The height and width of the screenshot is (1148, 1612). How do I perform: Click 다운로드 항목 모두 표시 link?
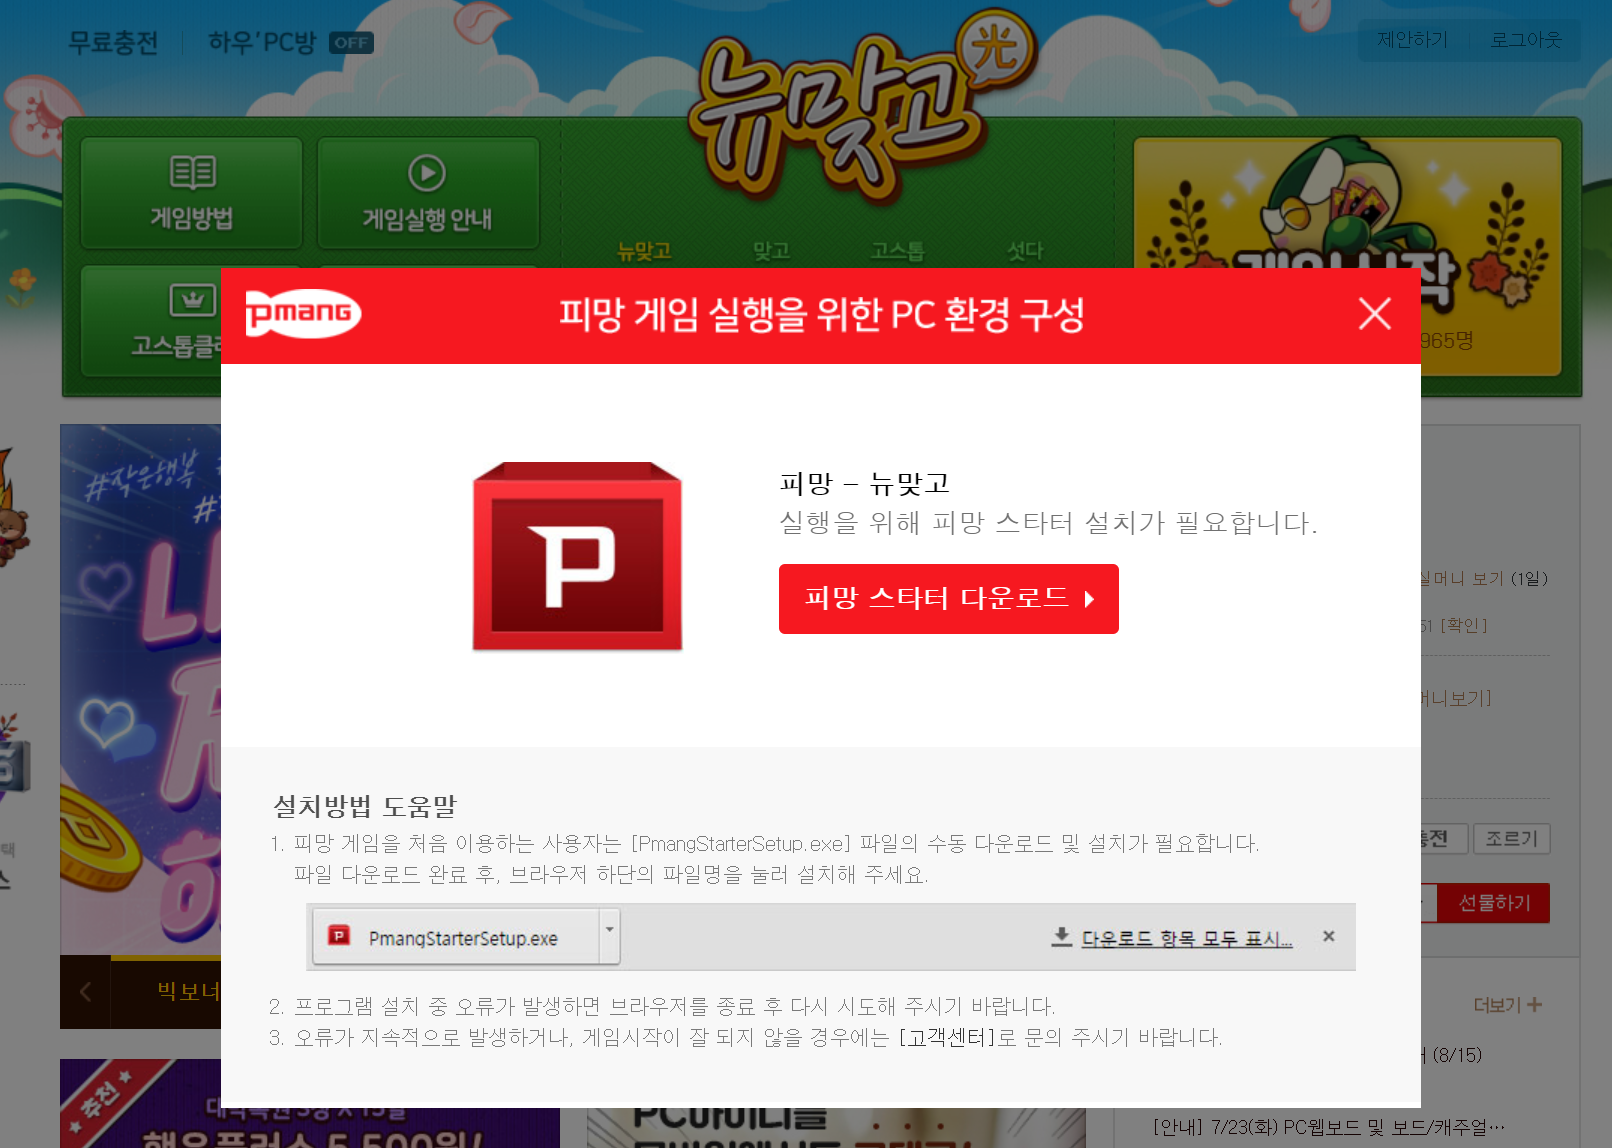point(1186,938)
